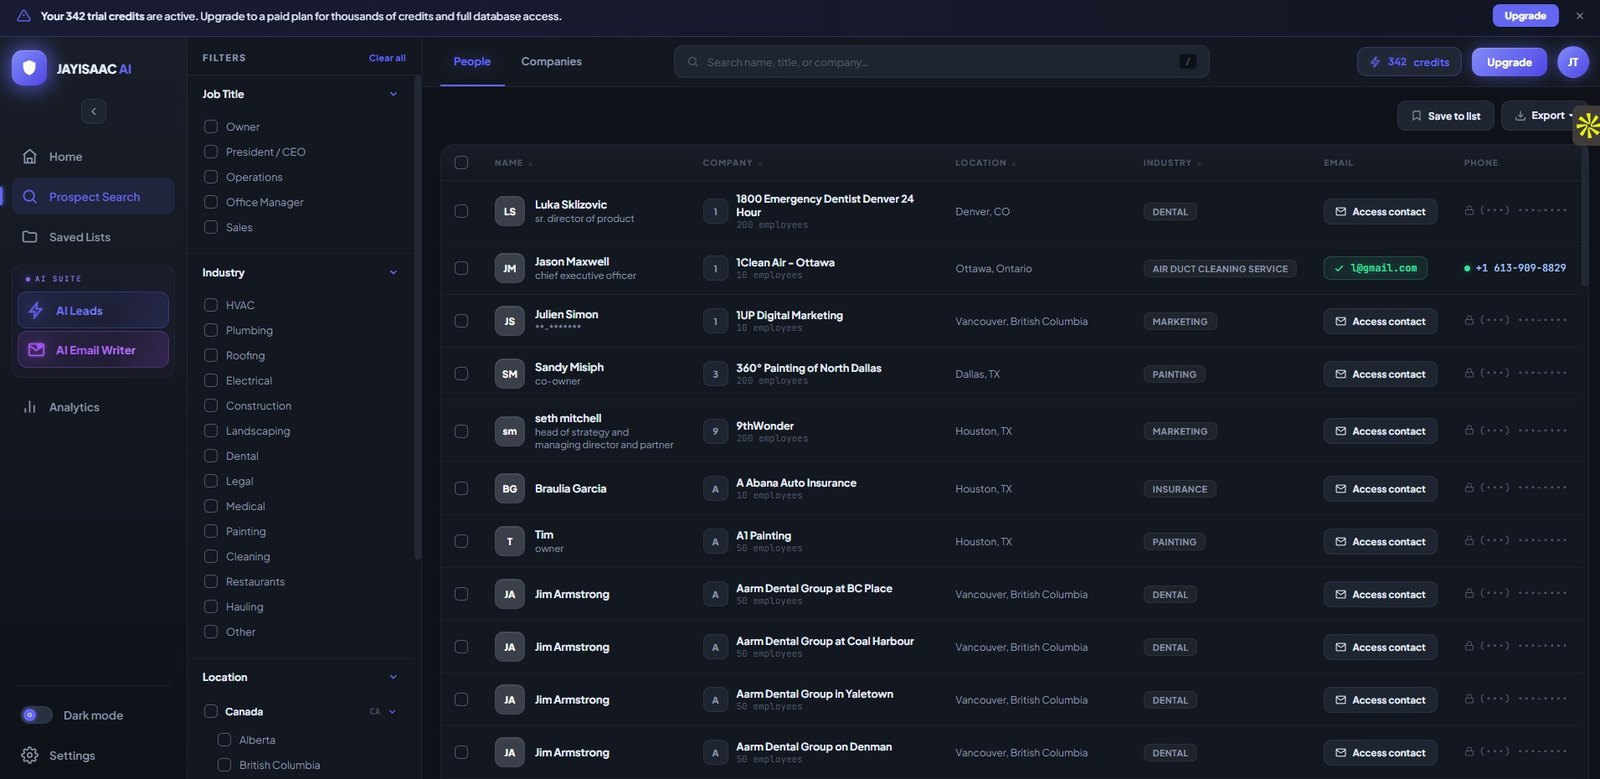
Task: Select all rows with header checkbox
Action: pos(461,163)
